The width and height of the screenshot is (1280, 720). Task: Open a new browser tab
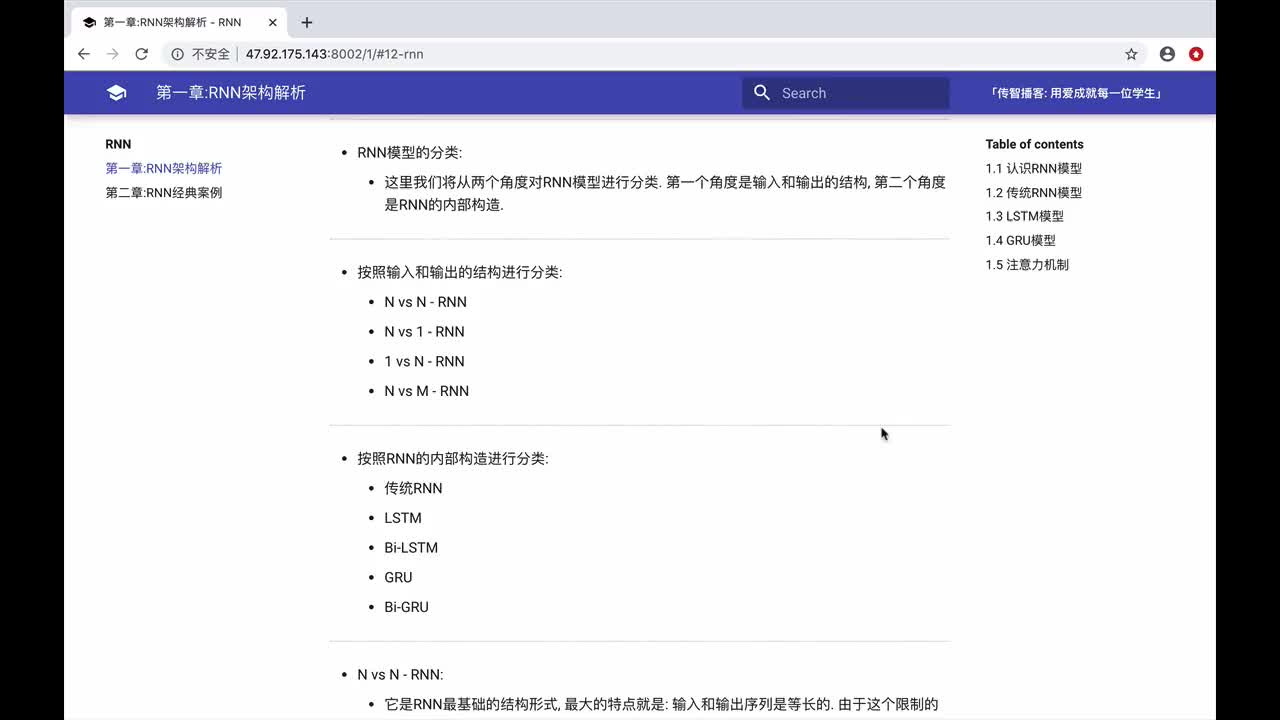307,22
